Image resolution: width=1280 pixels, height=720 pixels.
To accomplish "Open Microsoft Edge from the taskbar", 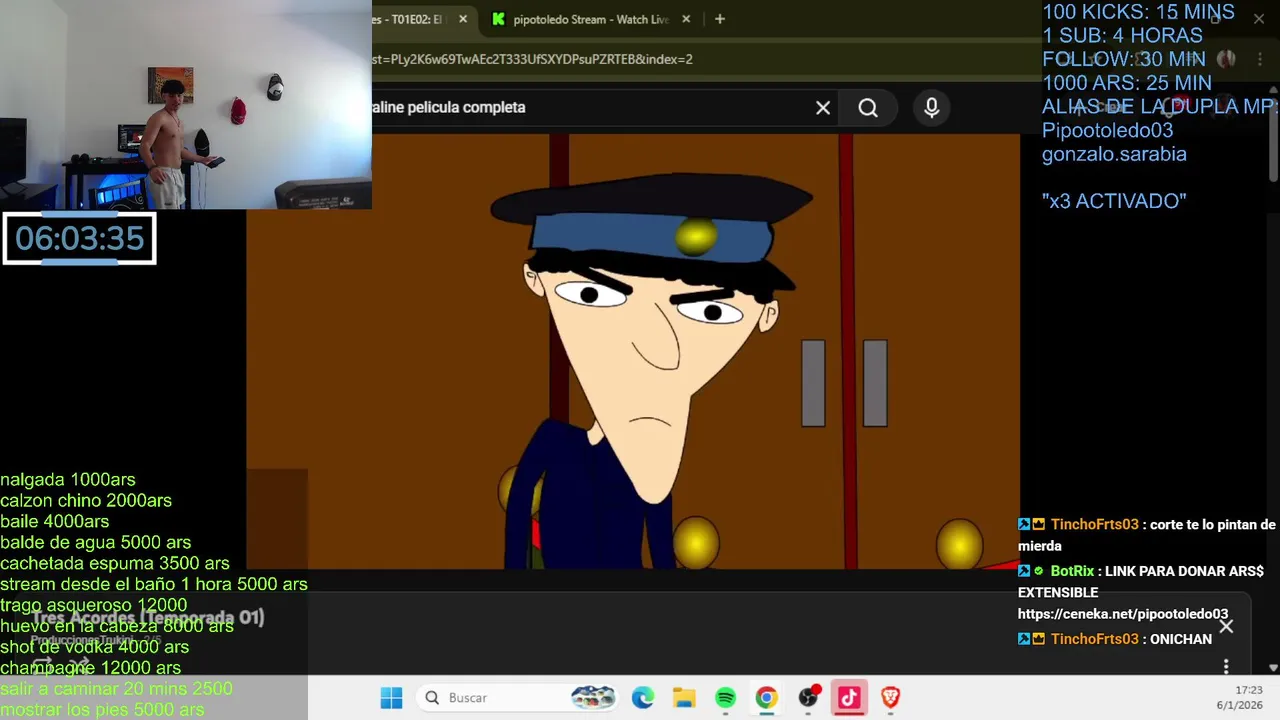I will click(x=643, y=698).
